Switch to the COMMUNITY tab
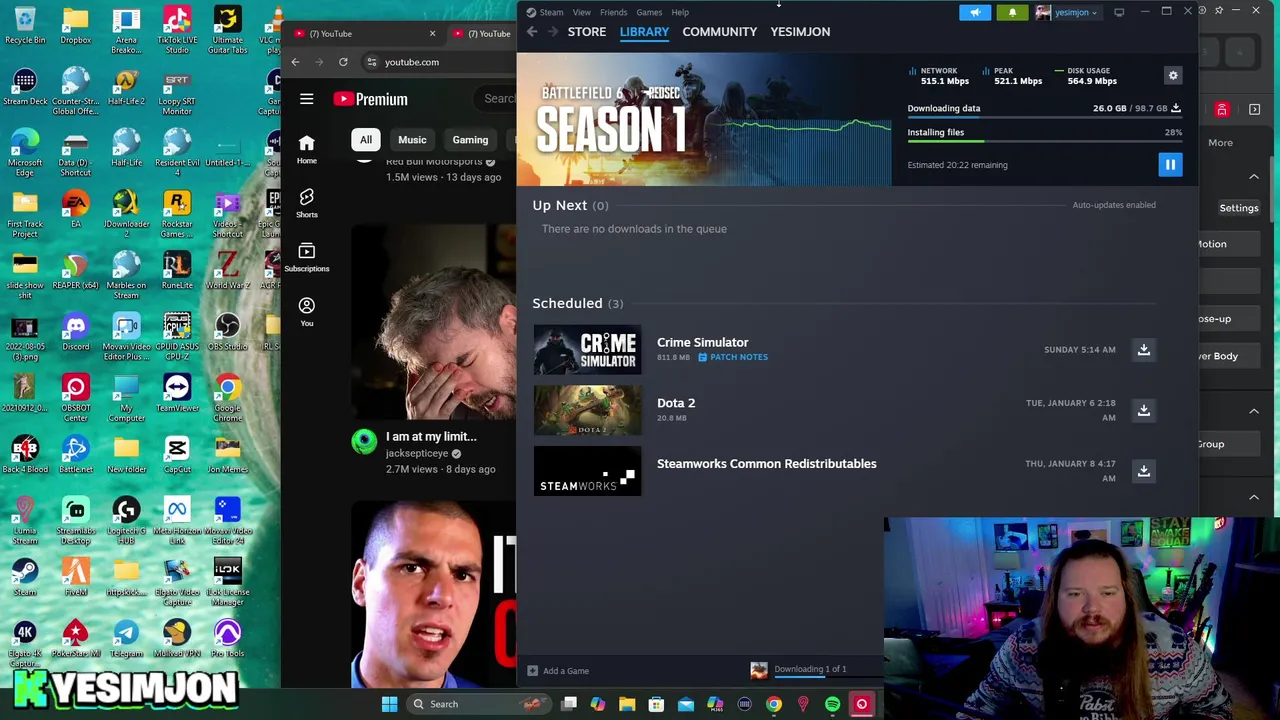 (719, 31)
